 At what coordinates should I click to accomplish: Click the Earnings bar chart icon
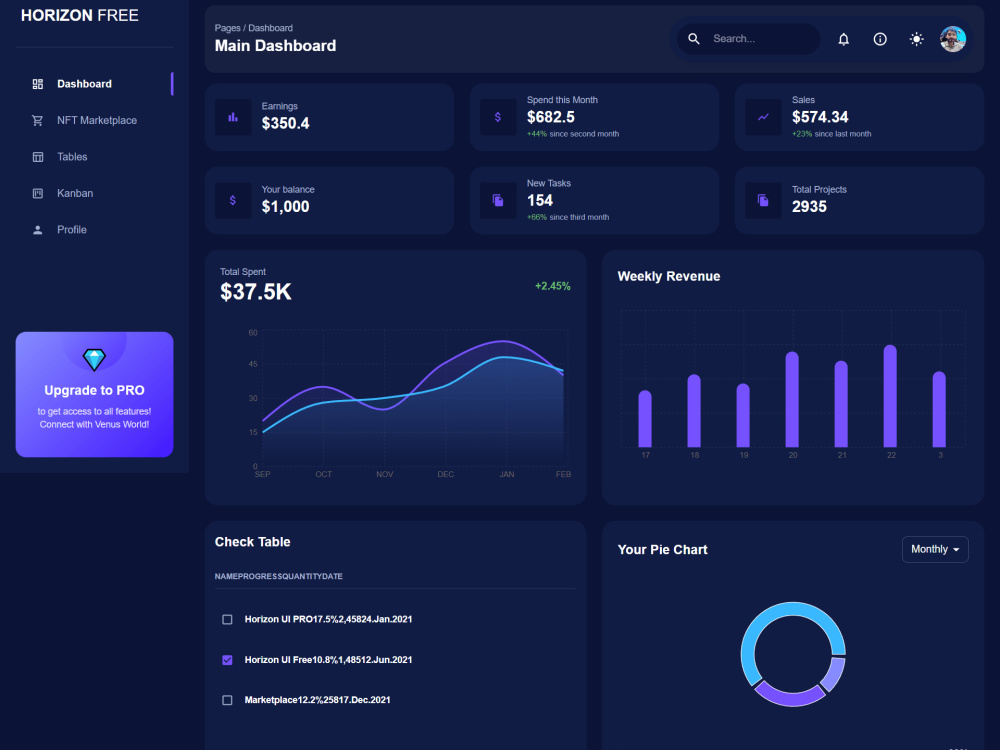coord(233,117)
